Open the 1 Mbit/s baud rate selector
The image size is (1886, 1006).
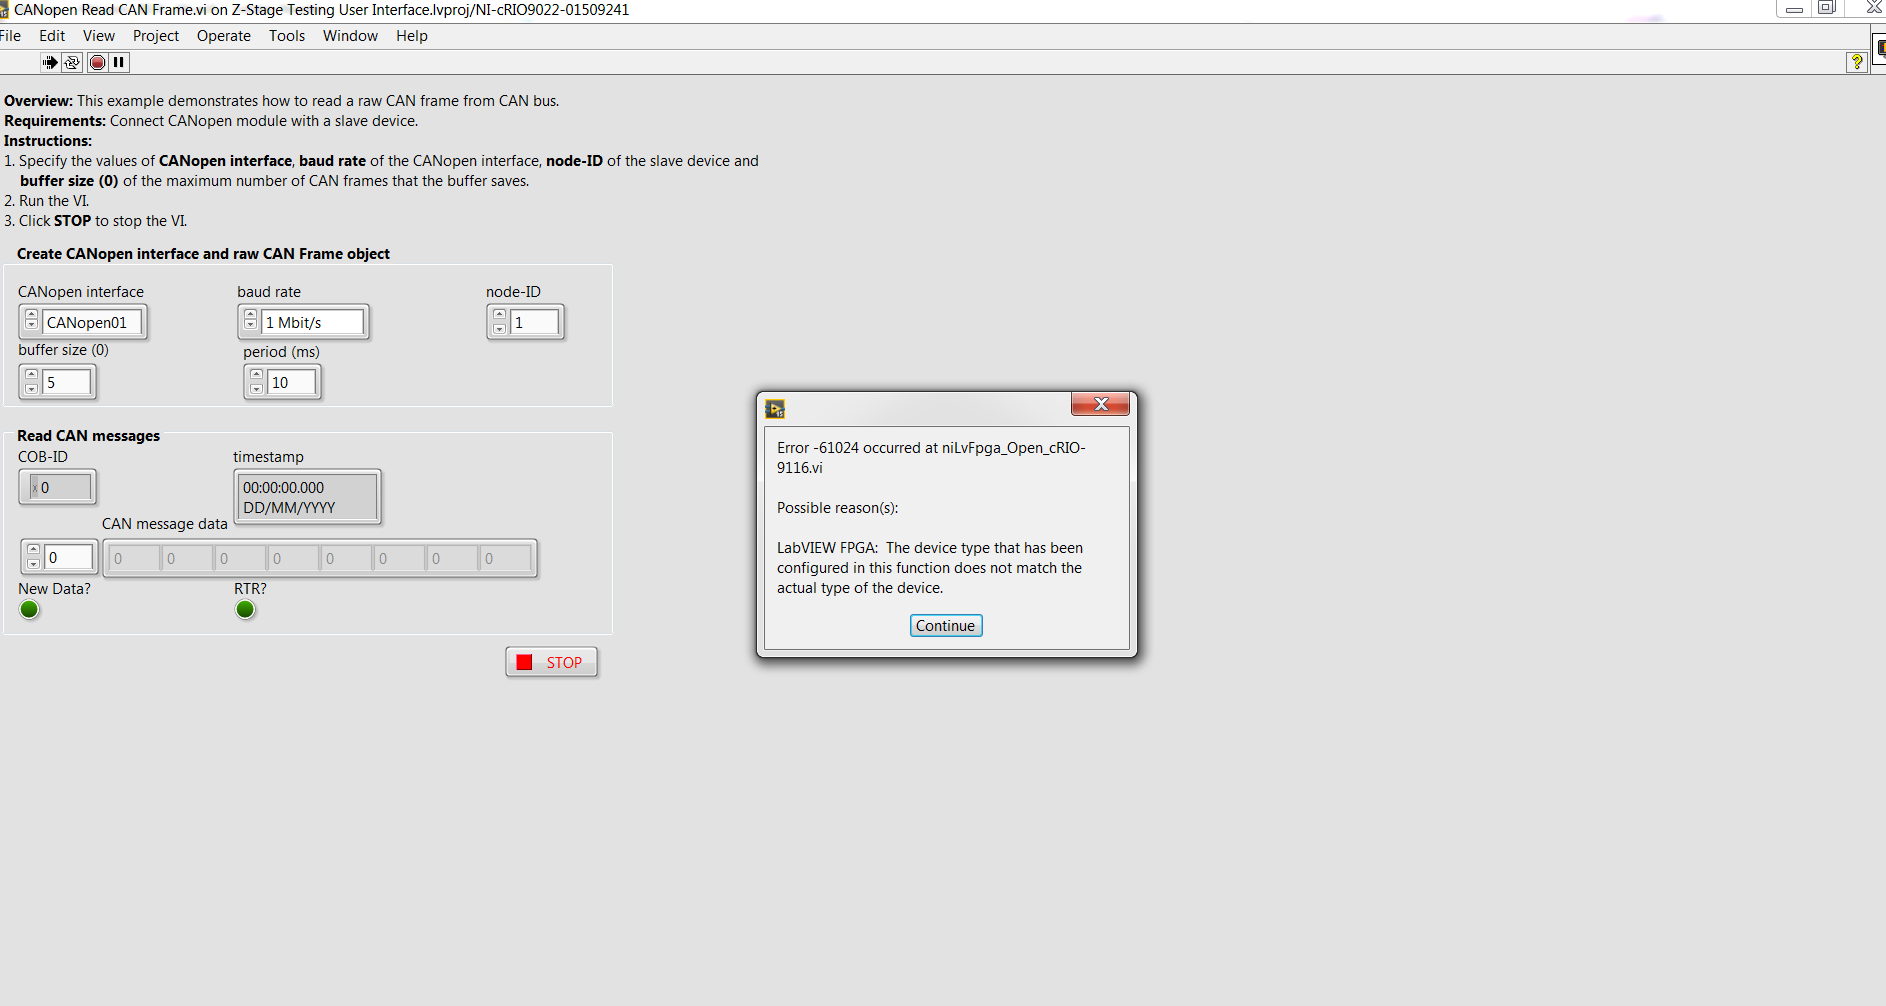313,322
